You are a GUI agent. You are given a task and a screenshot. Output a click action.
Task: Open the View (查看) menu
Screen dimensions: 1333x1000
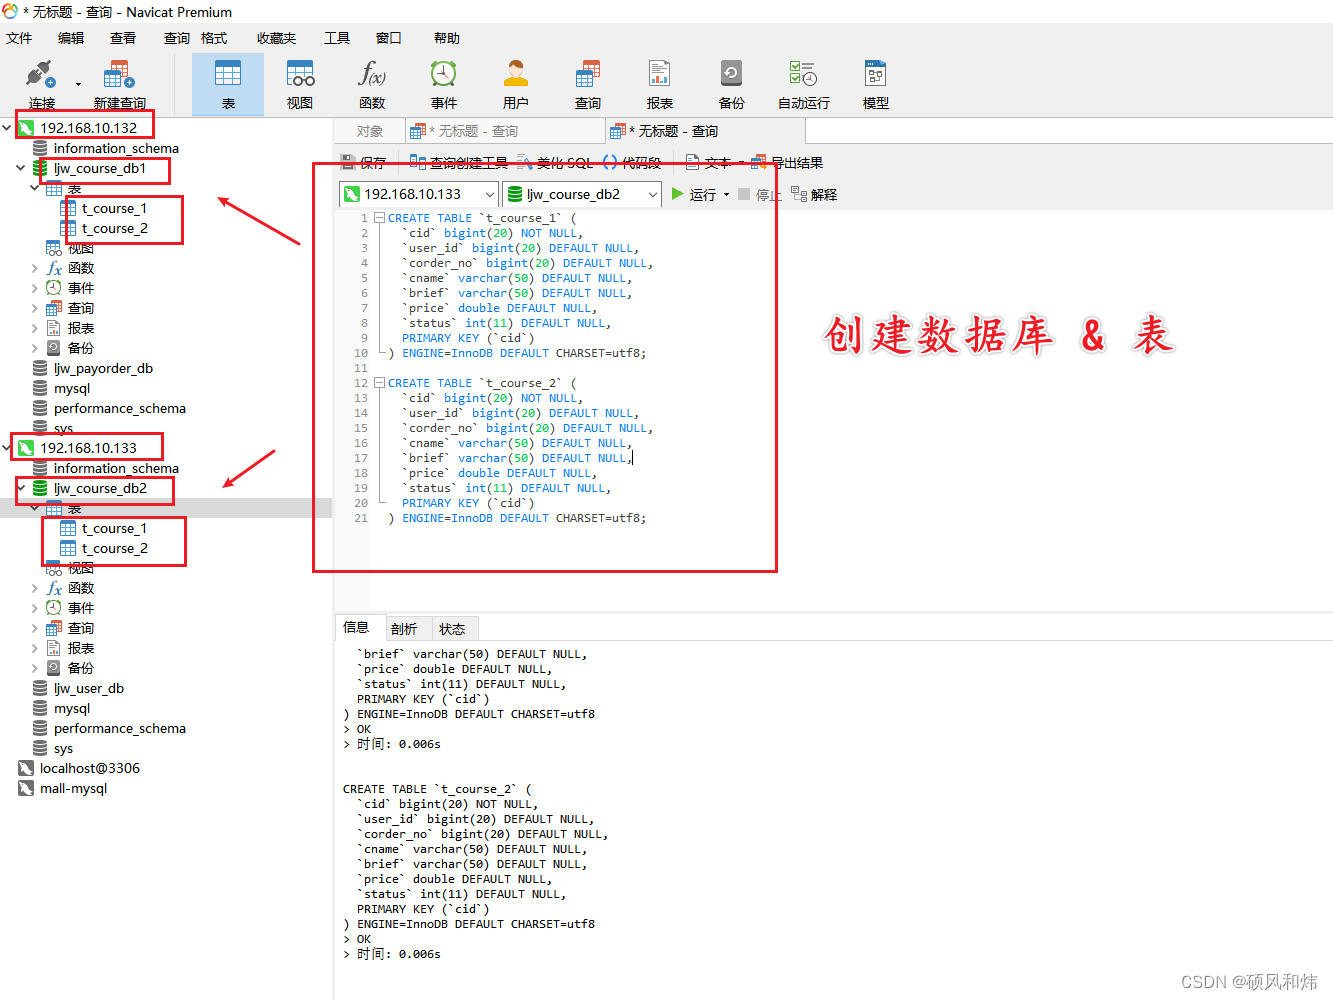pyautogui.click(x=123, y=38)
